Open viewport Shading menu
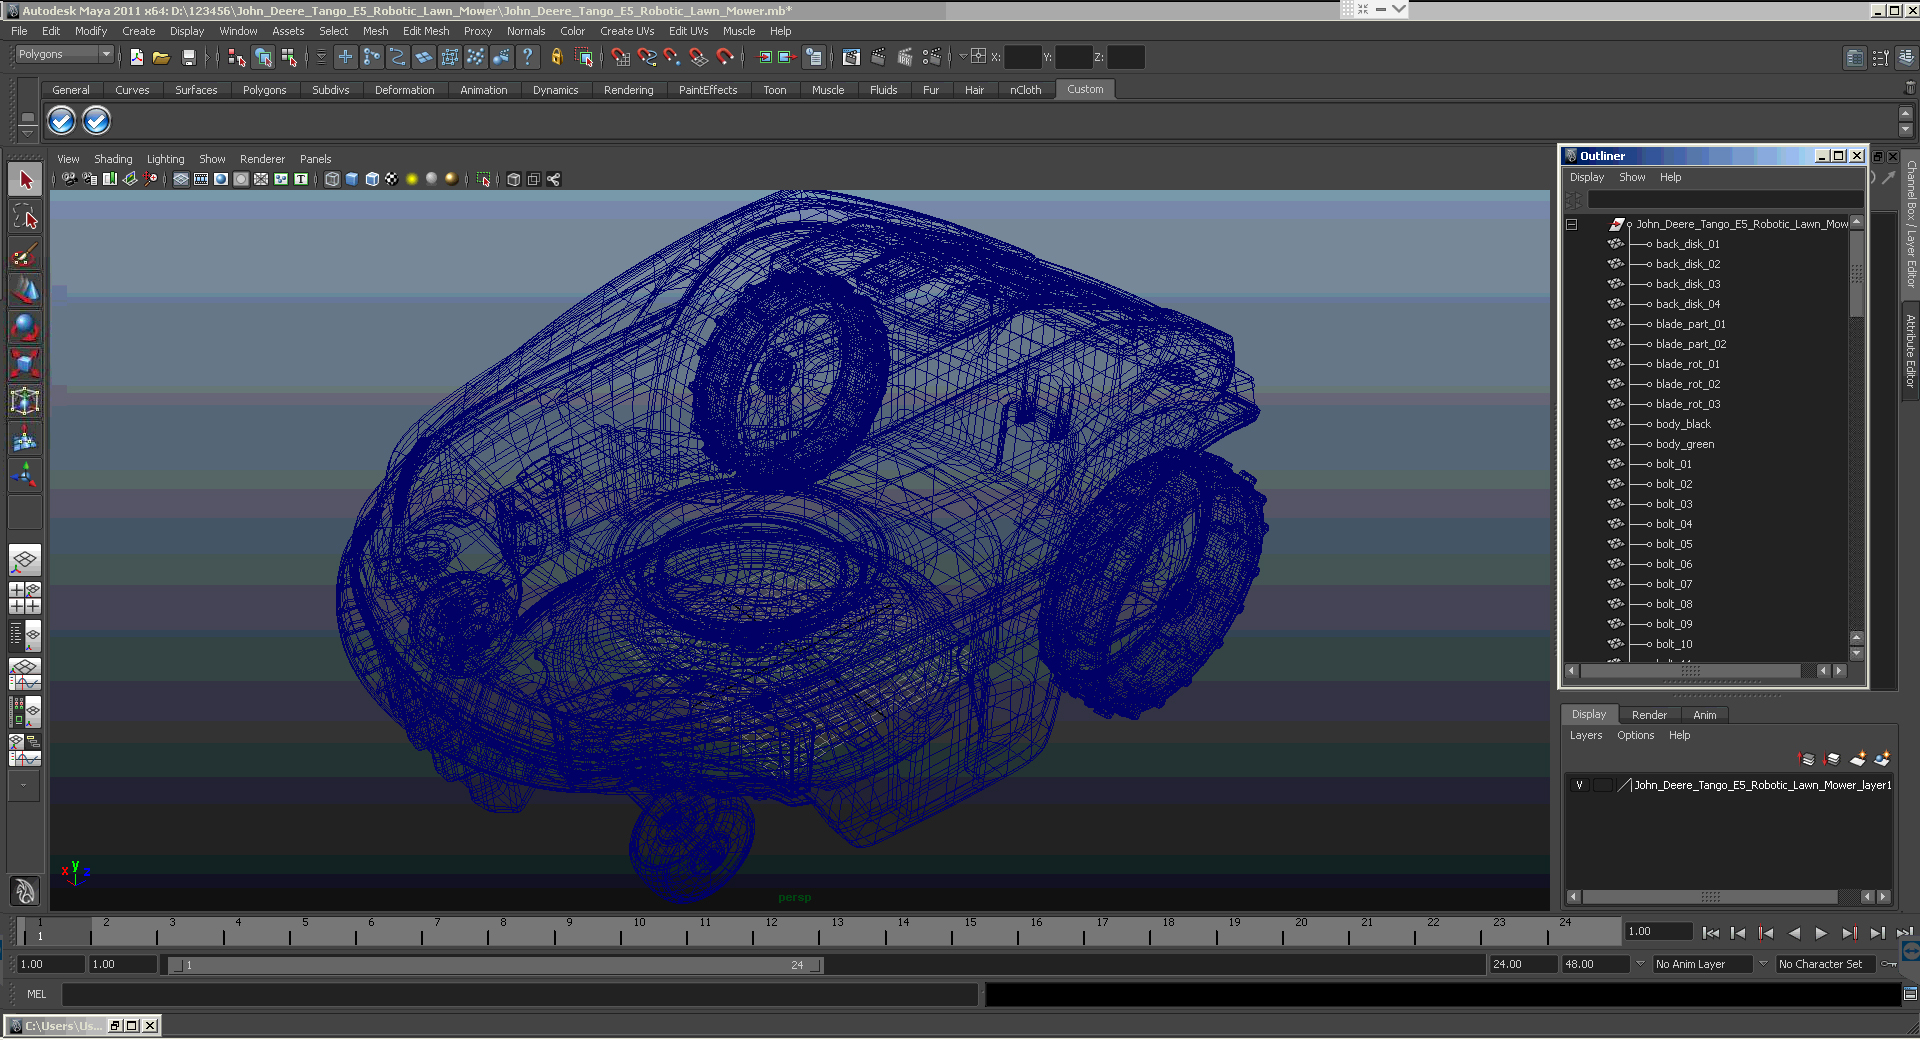This screenshot has height=1040, width=1920. pyautogui.click(x=113, y=159)
